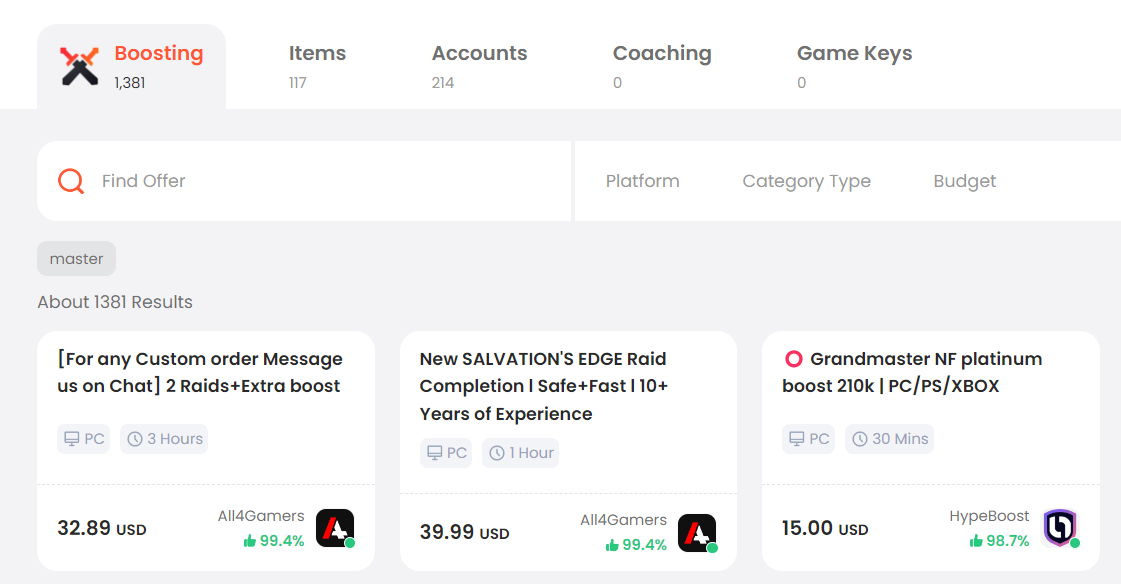Open All4Gamers avatar on 32.89 USD offer
This screenshot has height=584, width=1121.
(335, 528)
